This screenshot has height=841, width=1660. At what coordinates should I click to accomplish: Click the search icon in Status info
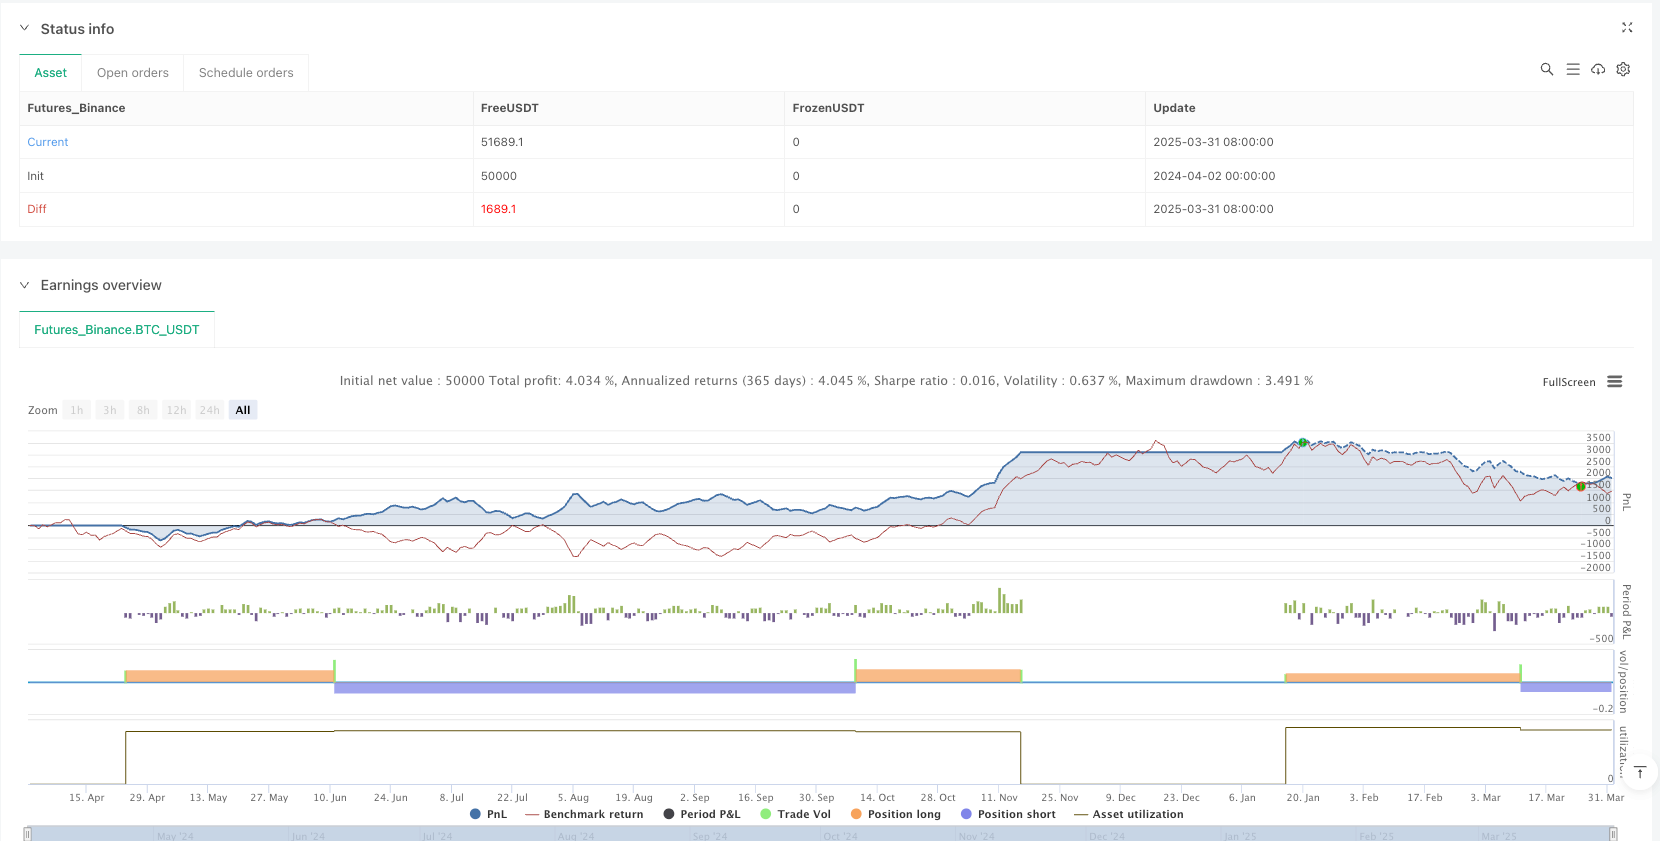point(1546,69)
